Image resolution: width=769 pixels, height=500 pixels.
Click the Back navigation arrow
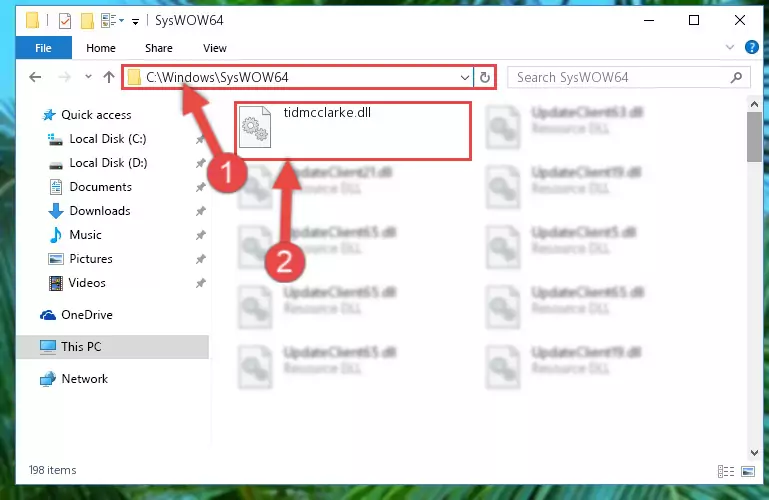coord(35,77)
